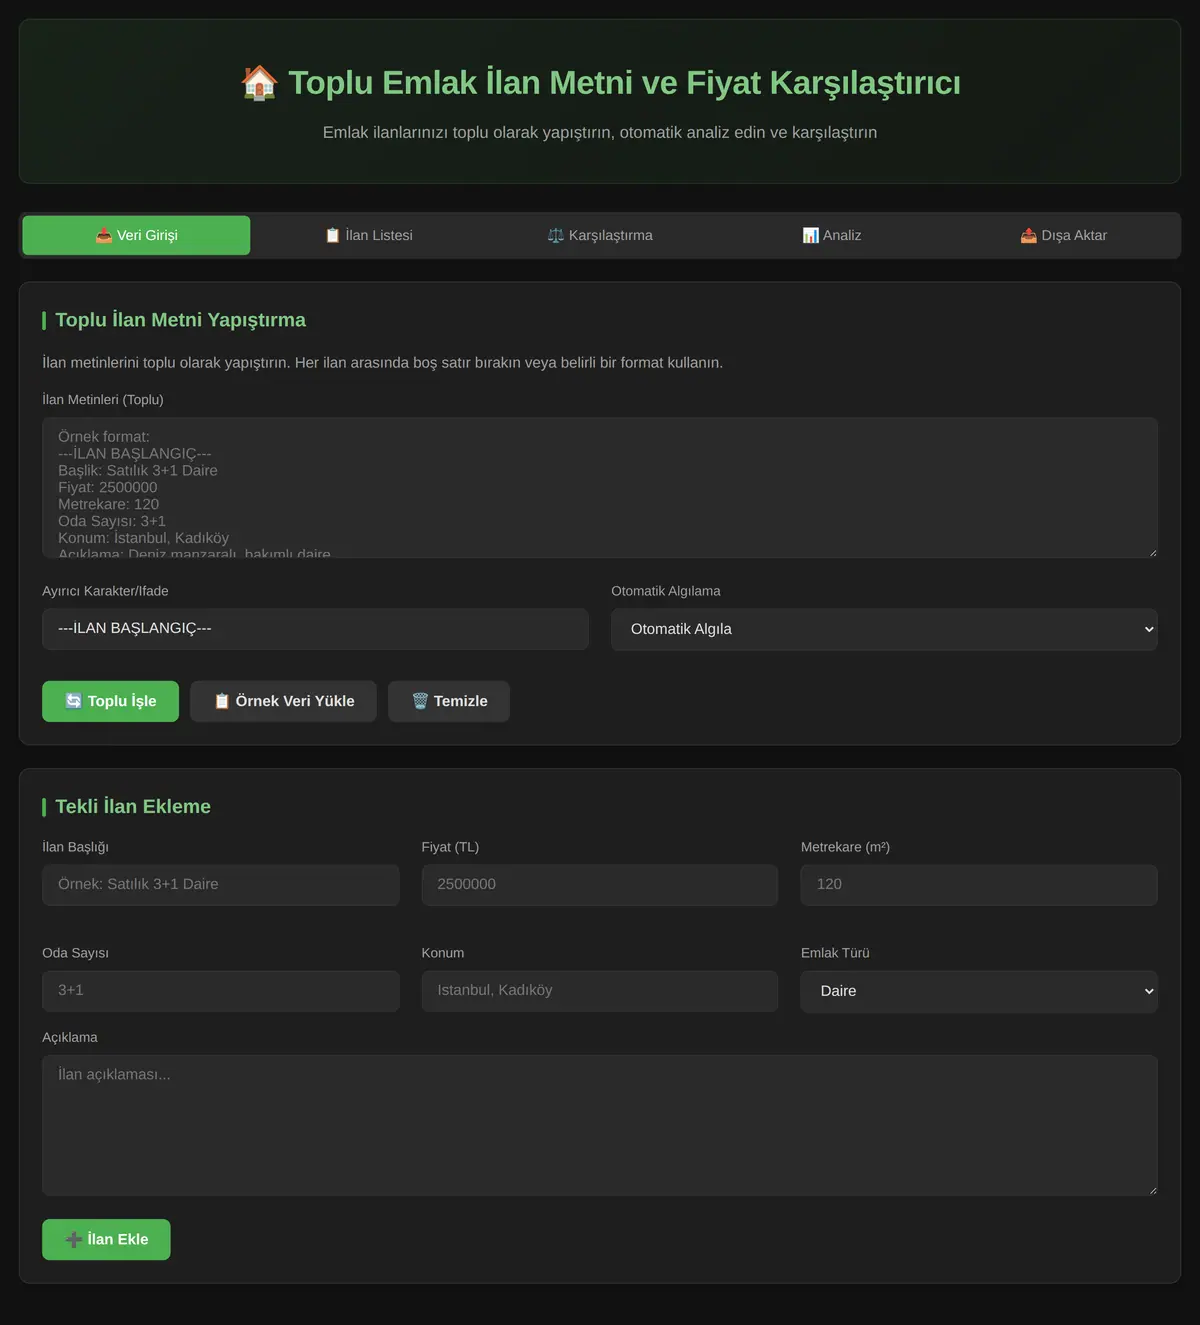
Task: Click the clipboard icon on İlan Listesi tab
Action: (333, 235)
